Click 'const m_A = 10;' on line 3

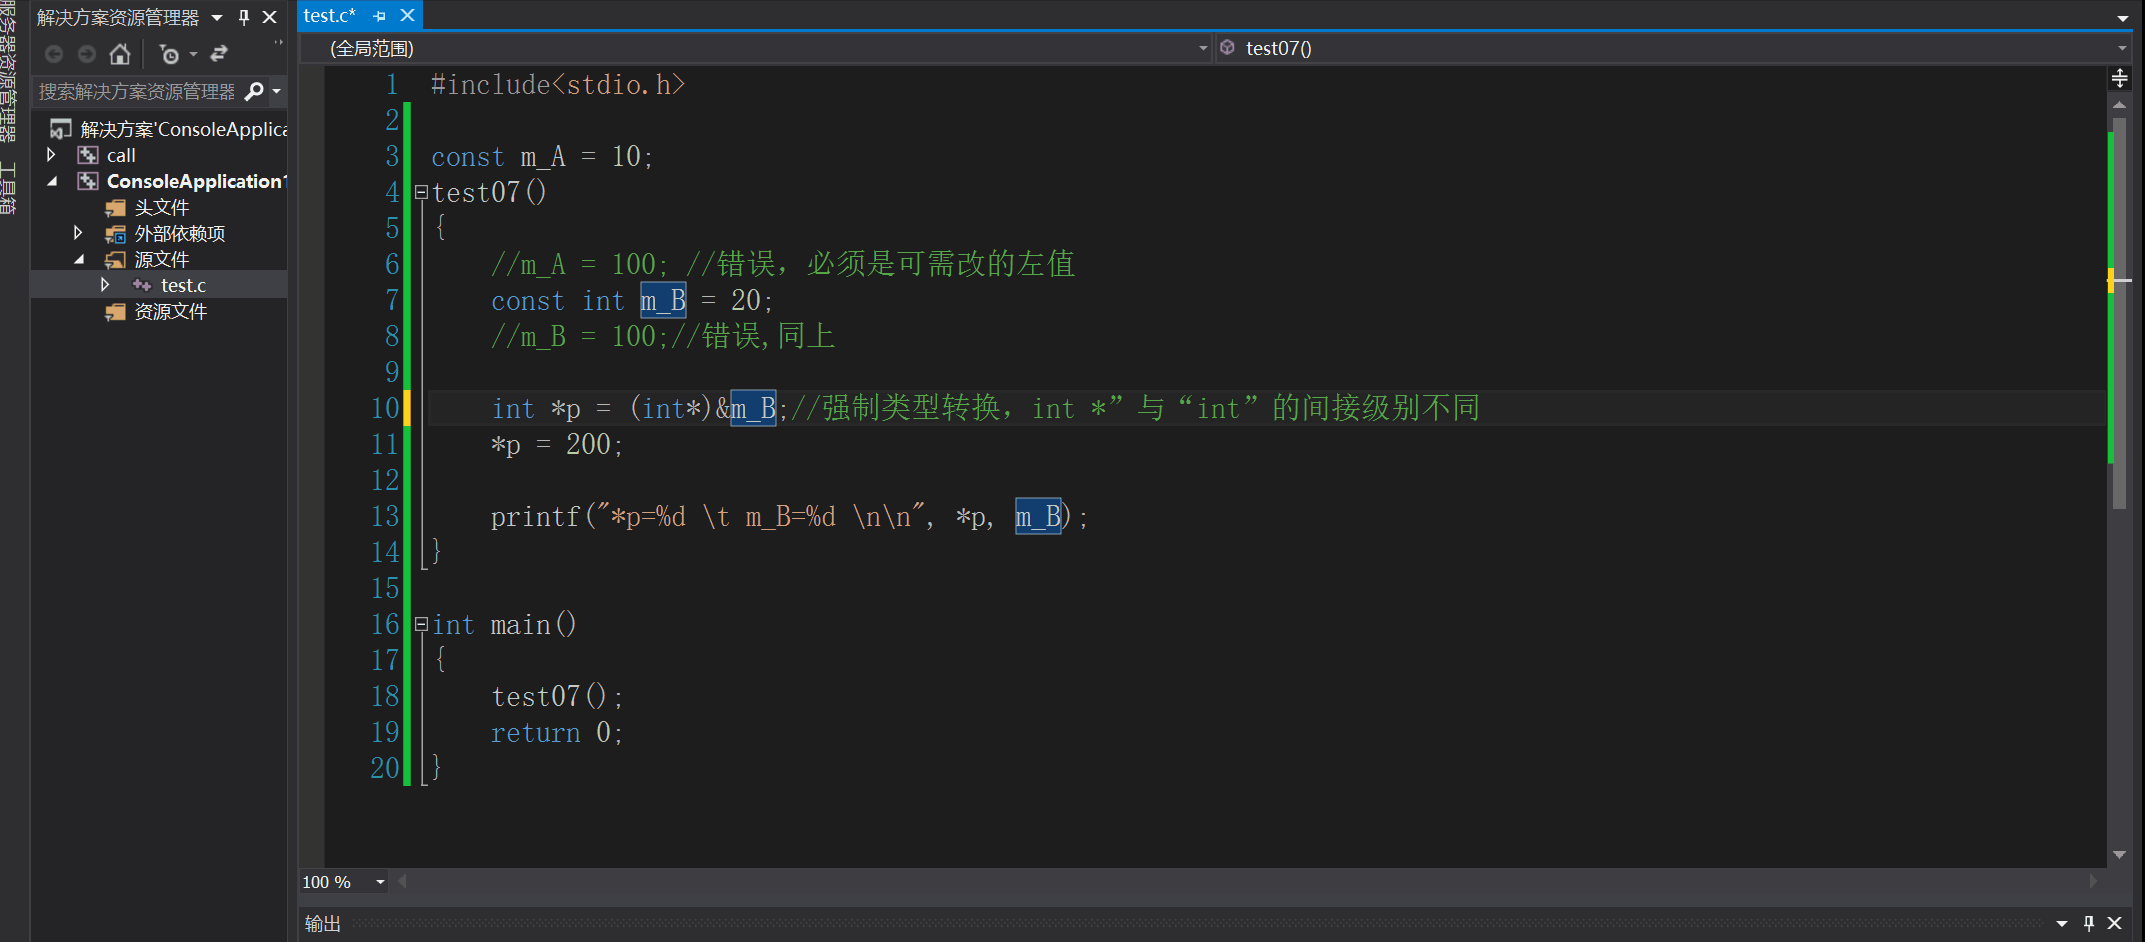pos(542,157)
